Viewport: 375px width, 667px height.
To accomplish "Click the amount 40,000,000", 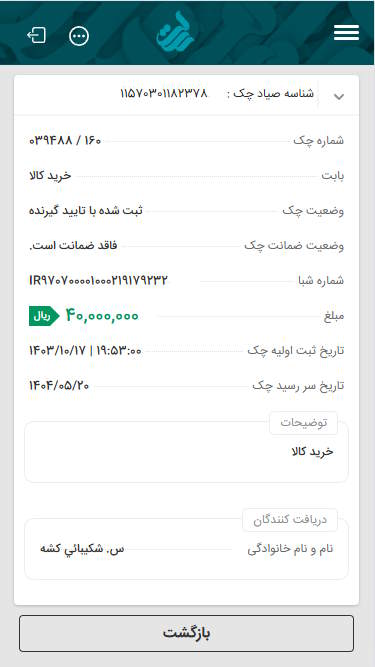I will [x=102, y=316].
